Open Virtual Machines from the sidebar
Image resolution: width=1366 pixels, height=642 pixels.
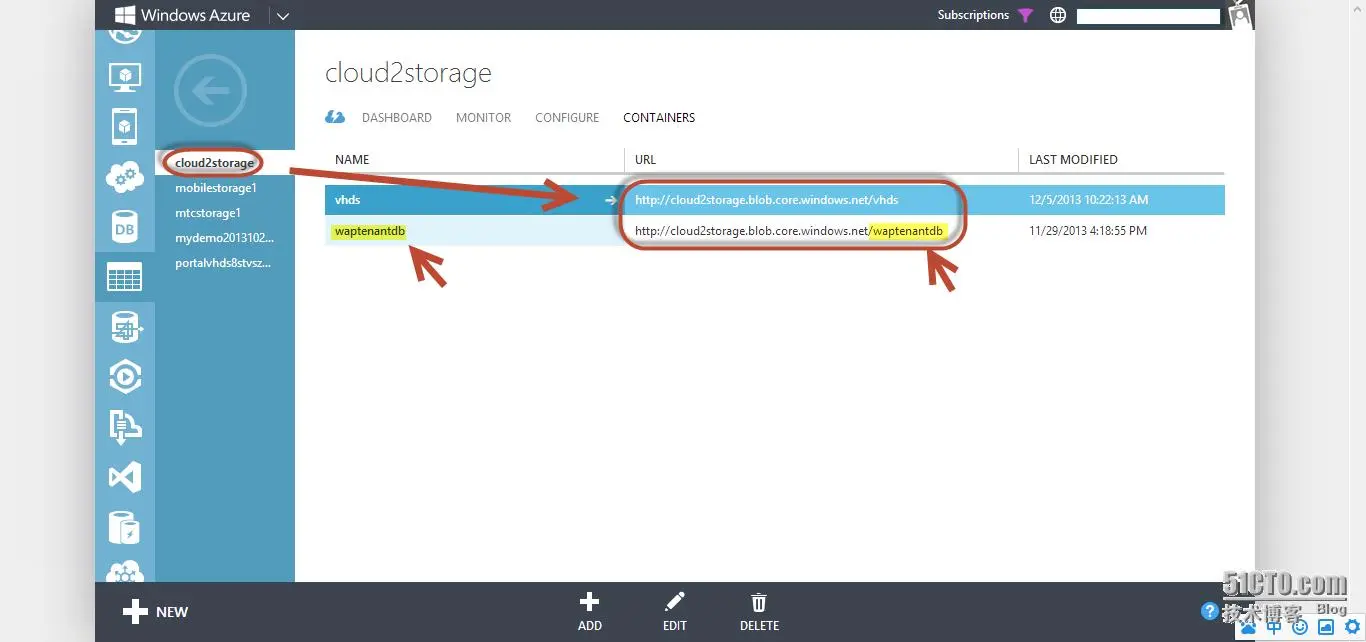coord(125,76)
